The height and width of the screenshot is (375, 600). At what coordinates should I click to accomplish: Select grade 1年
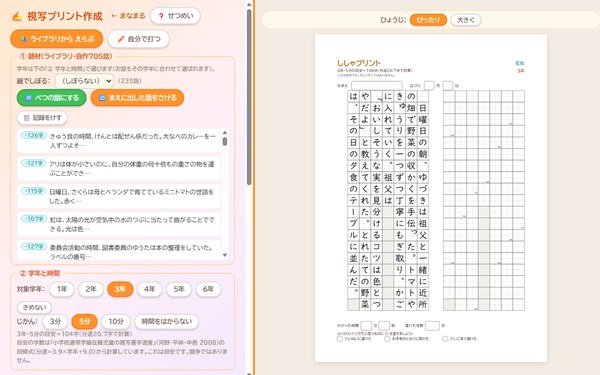pos(62,289)
